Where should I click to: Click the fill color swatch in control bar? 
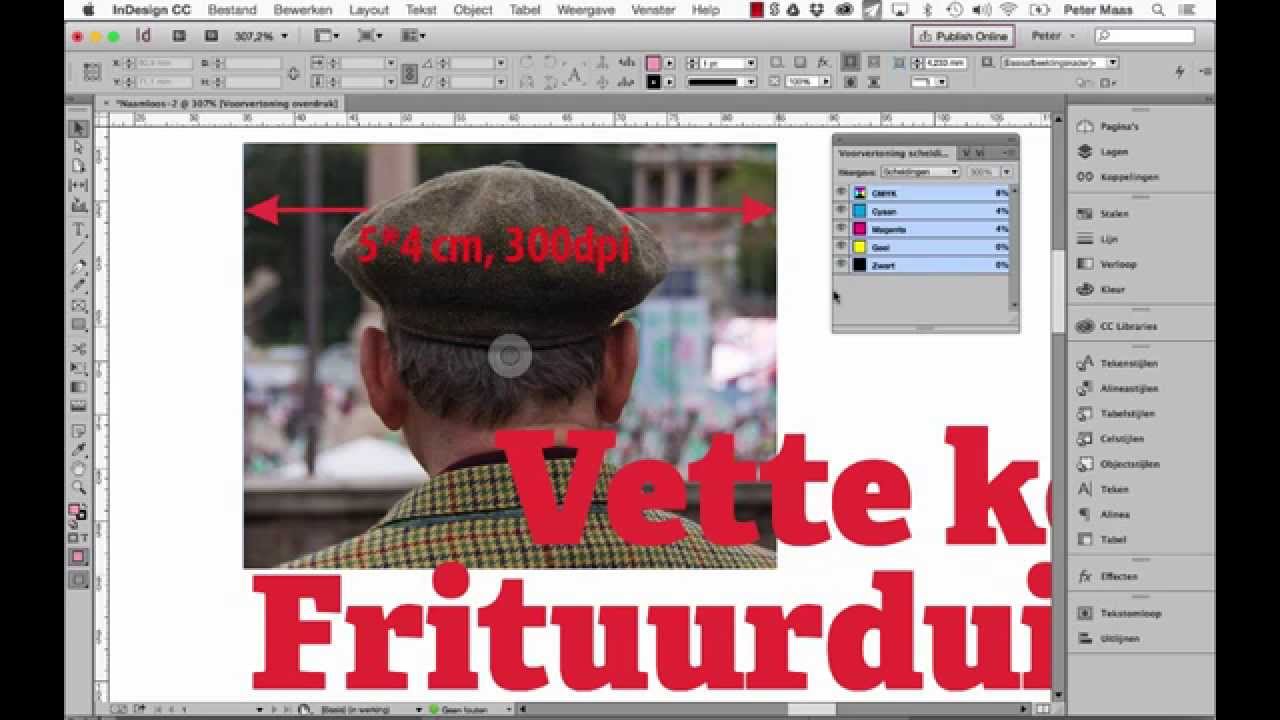point(653,63)
